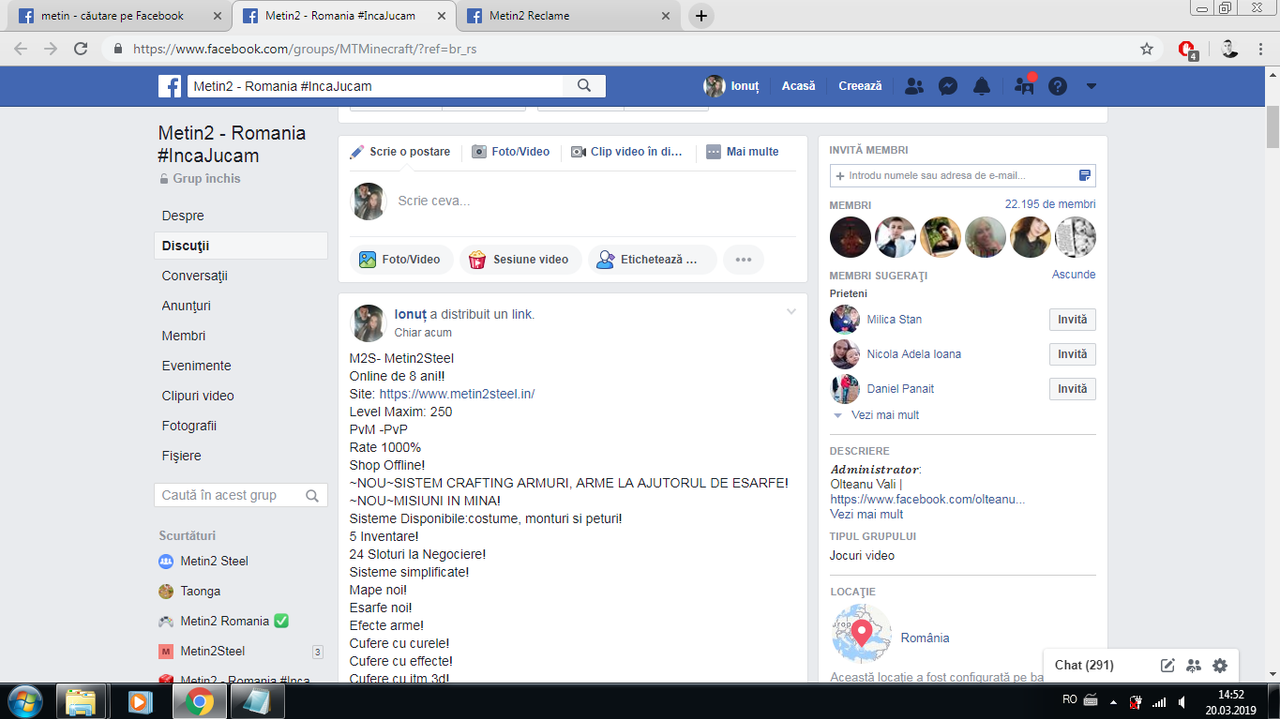Expand Vezi mai mult under suggested members
1280x719 pixels.
[885, 415]
